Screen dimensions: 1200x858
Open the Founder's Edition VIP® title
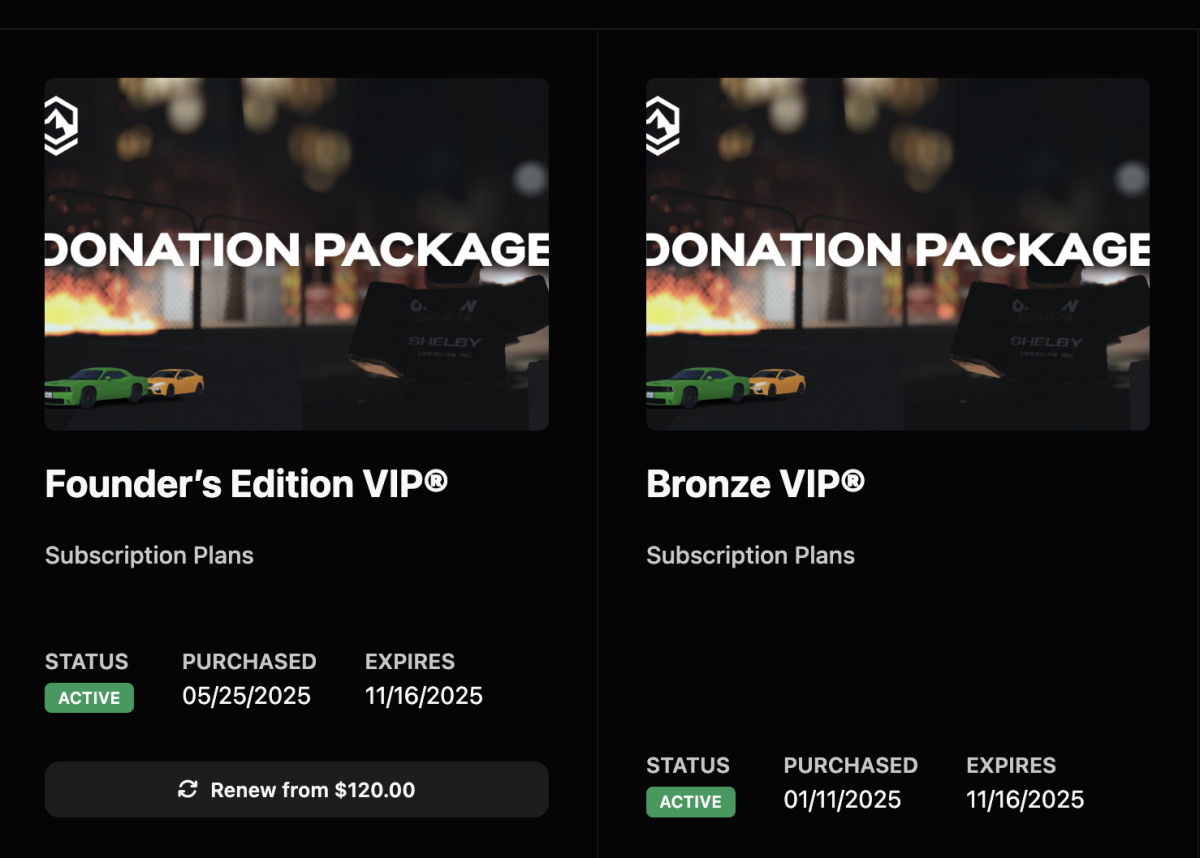click(246, 485)
